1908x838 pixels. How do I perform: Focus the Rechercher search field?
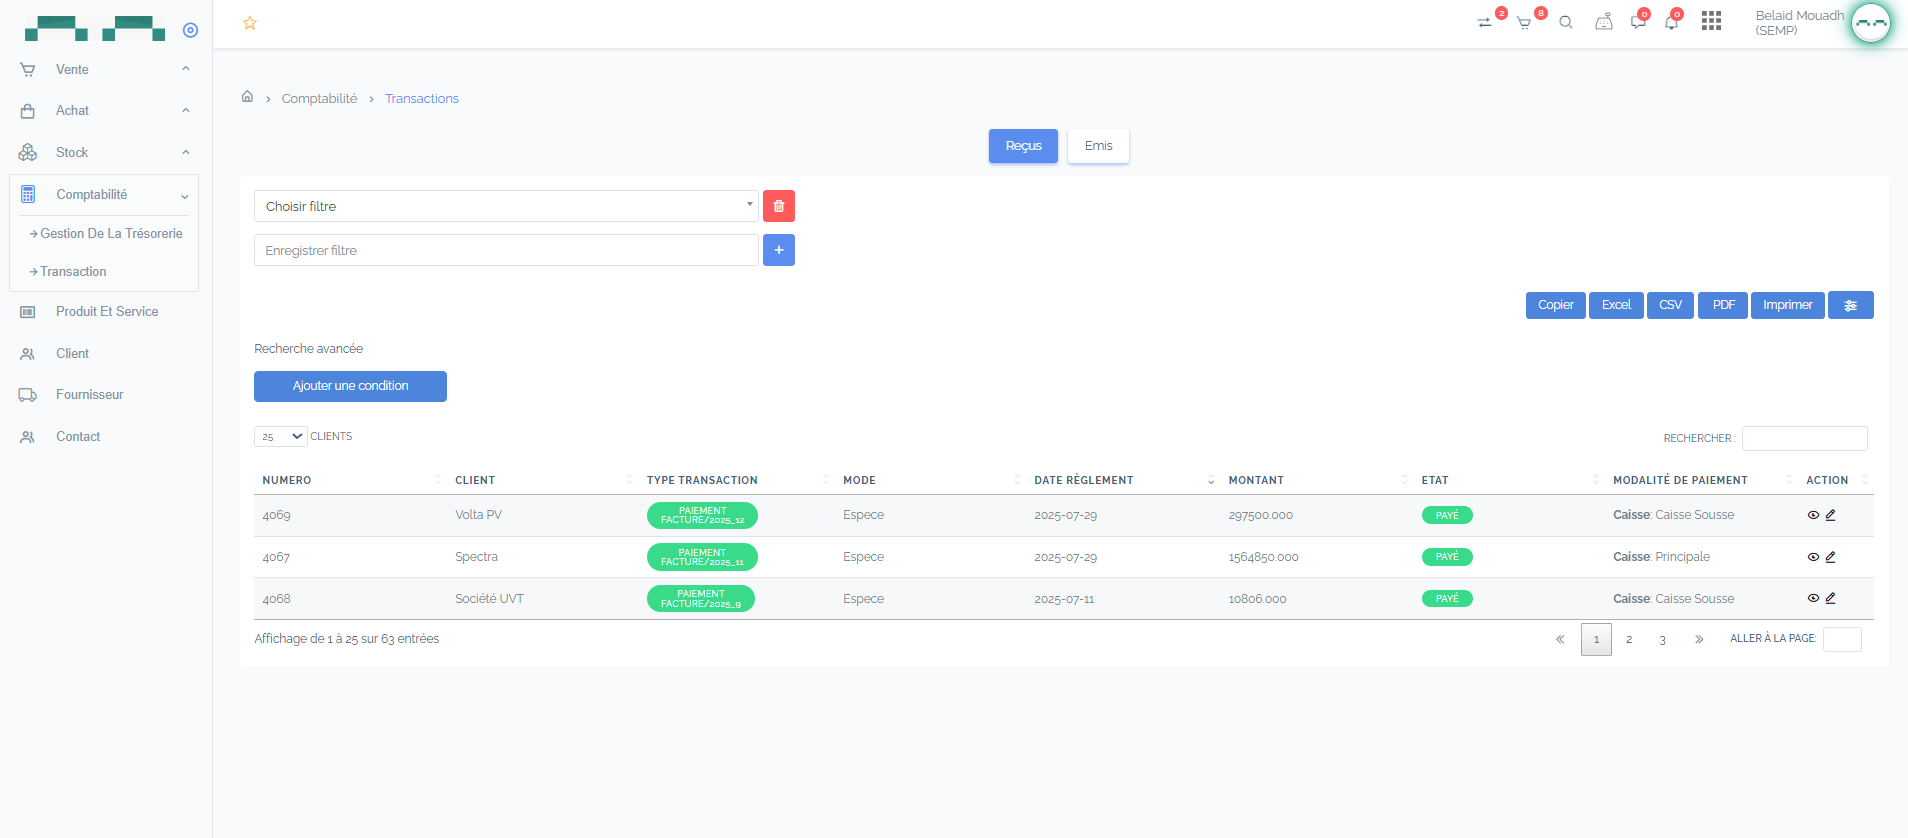[1804, 438]
